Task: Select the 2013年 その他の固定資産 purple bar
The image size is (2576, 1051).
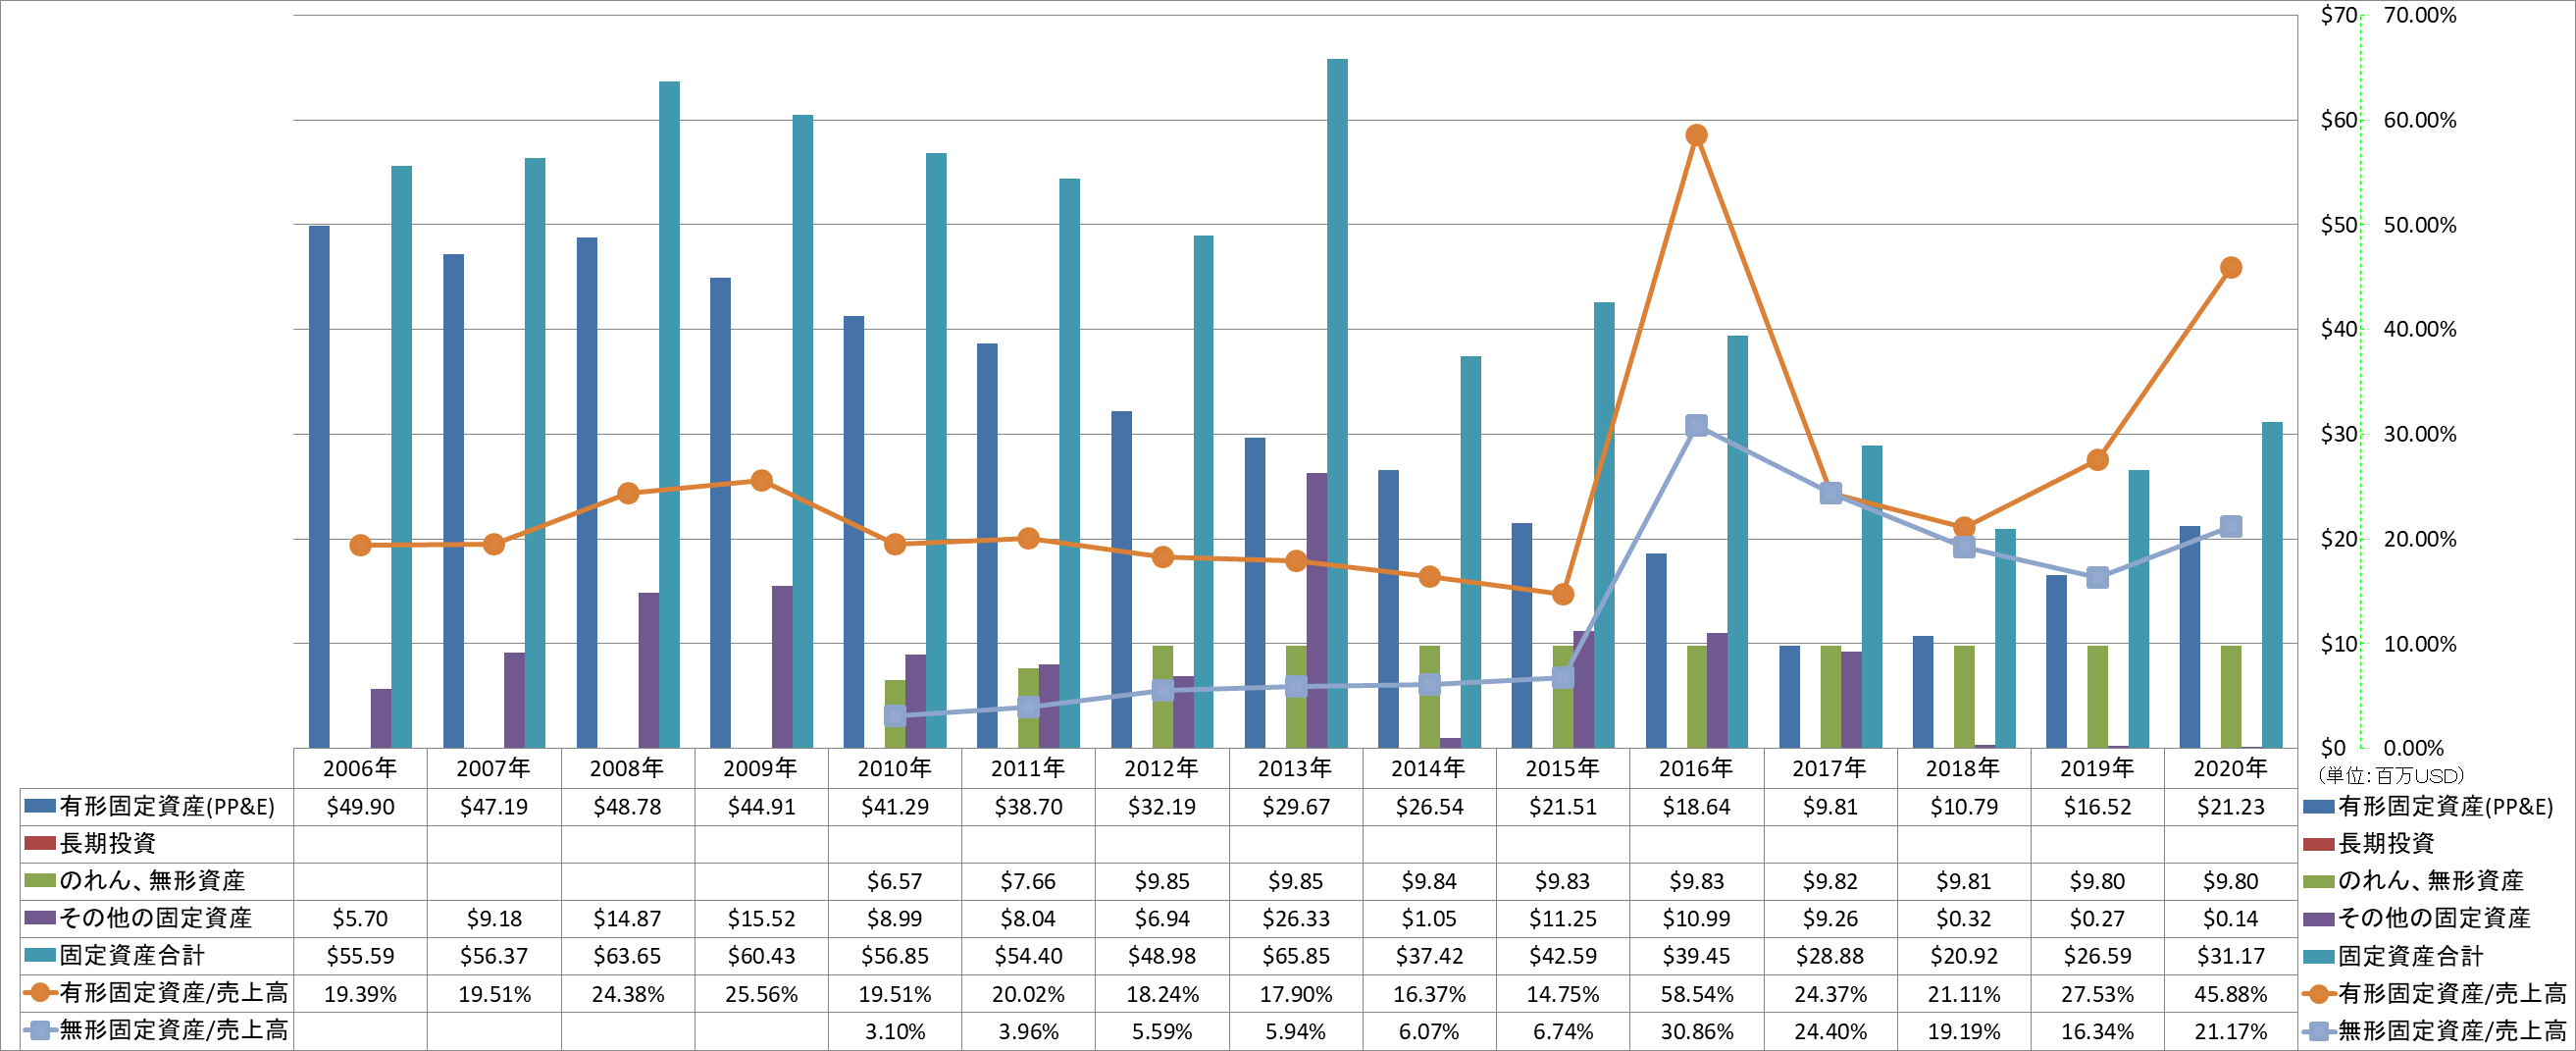Action: click(1316, 610)
